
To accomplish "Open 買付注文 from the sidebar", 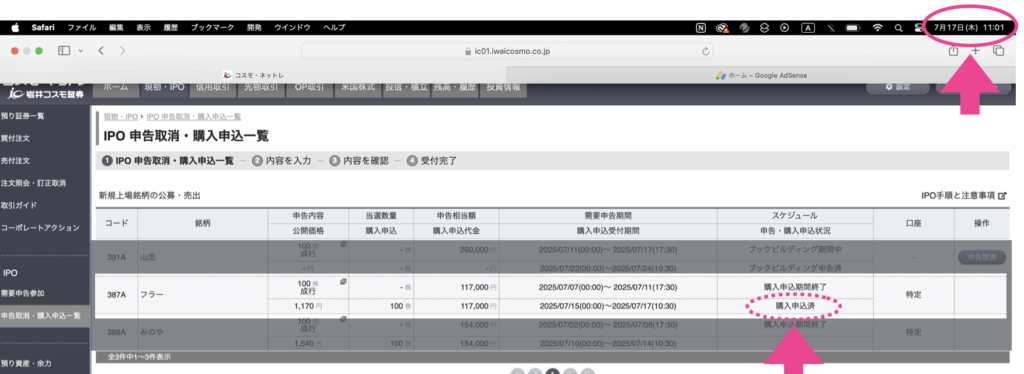I will (15, 138).
